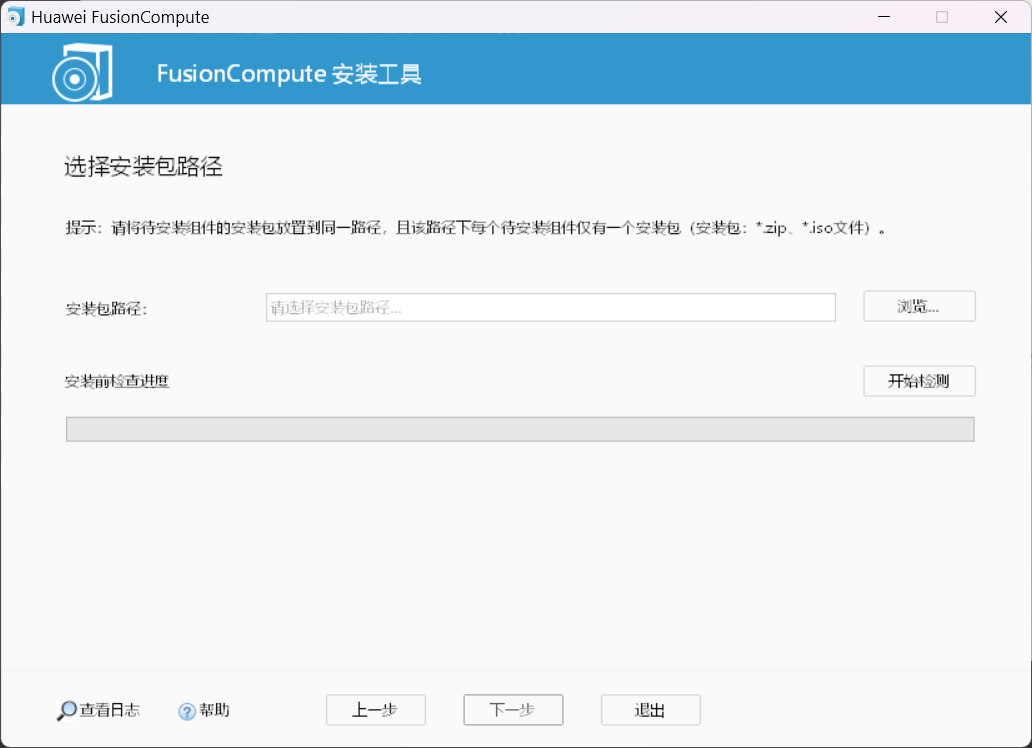Minimize the Huawei FusionCompute window
Image resolution: width=1032 pixels, height=748 pixels.
tap(884, 16)
